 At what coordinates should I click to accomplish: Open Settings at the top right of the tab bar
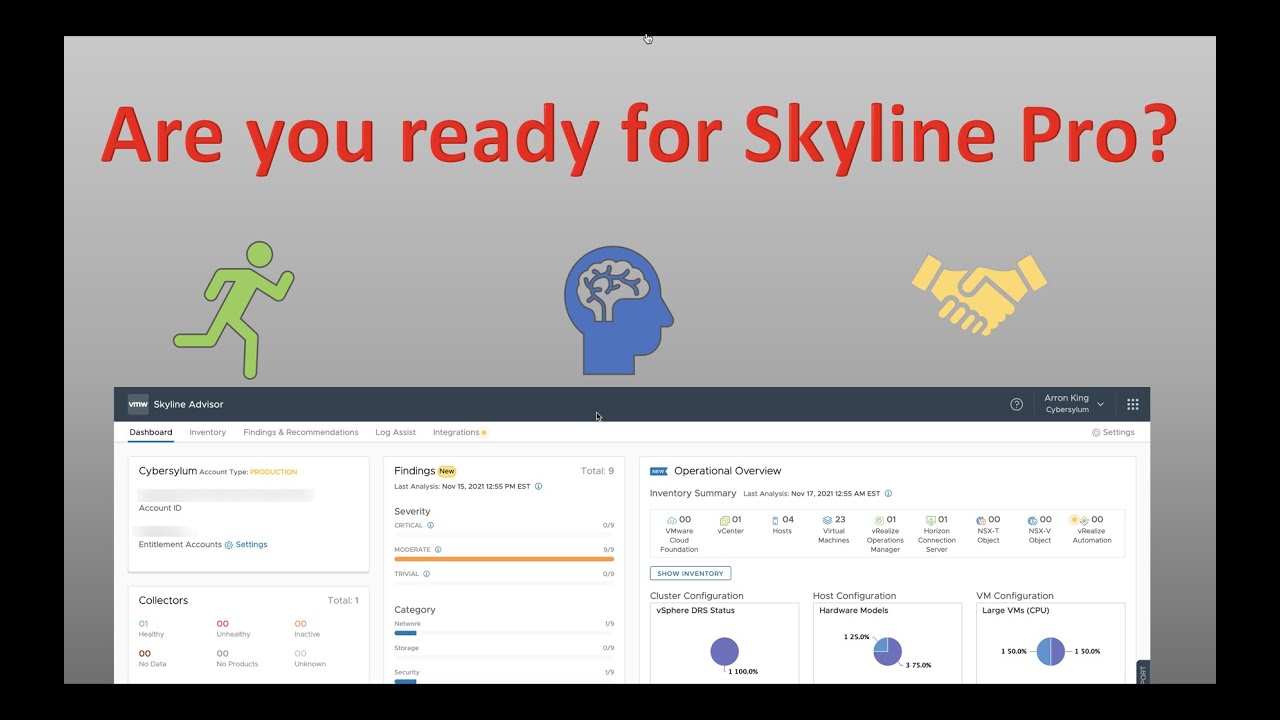1113,432
